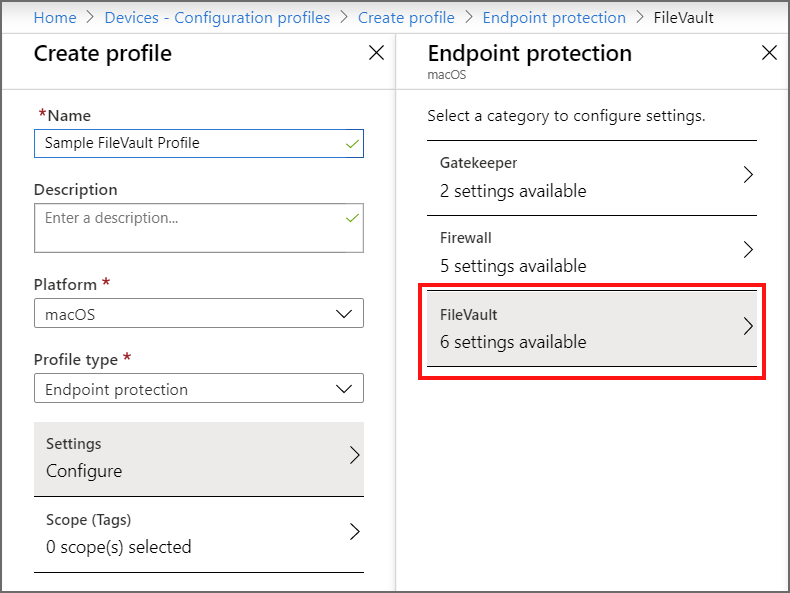Go to Home breadcrumb

55,18
